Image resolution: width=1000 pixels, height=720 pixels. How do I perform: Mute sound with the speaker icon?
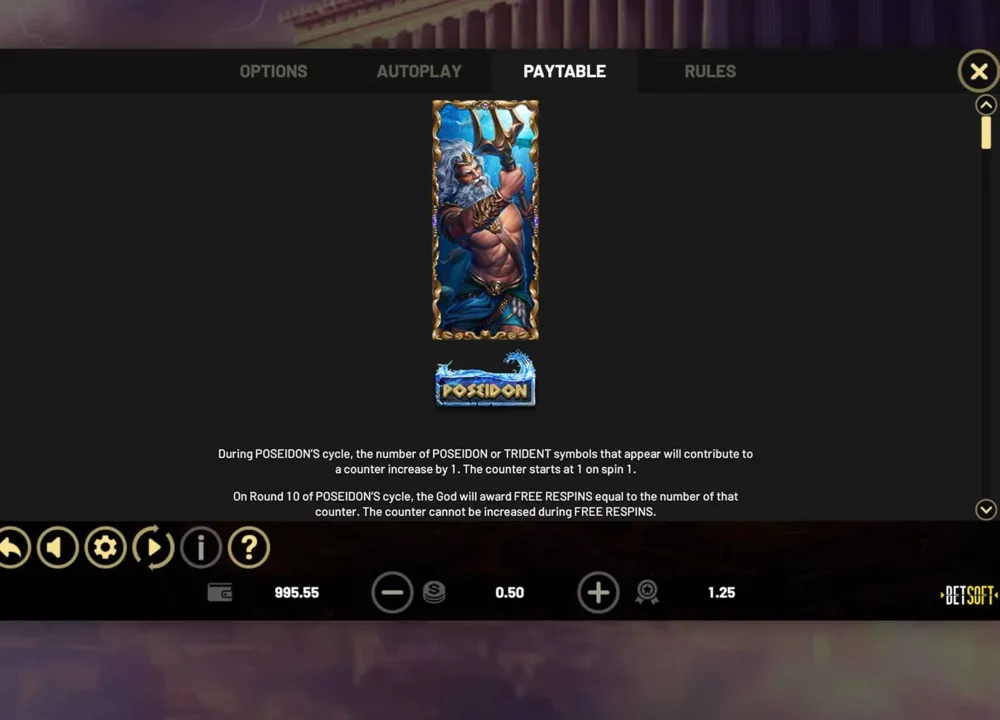[57, 547]
